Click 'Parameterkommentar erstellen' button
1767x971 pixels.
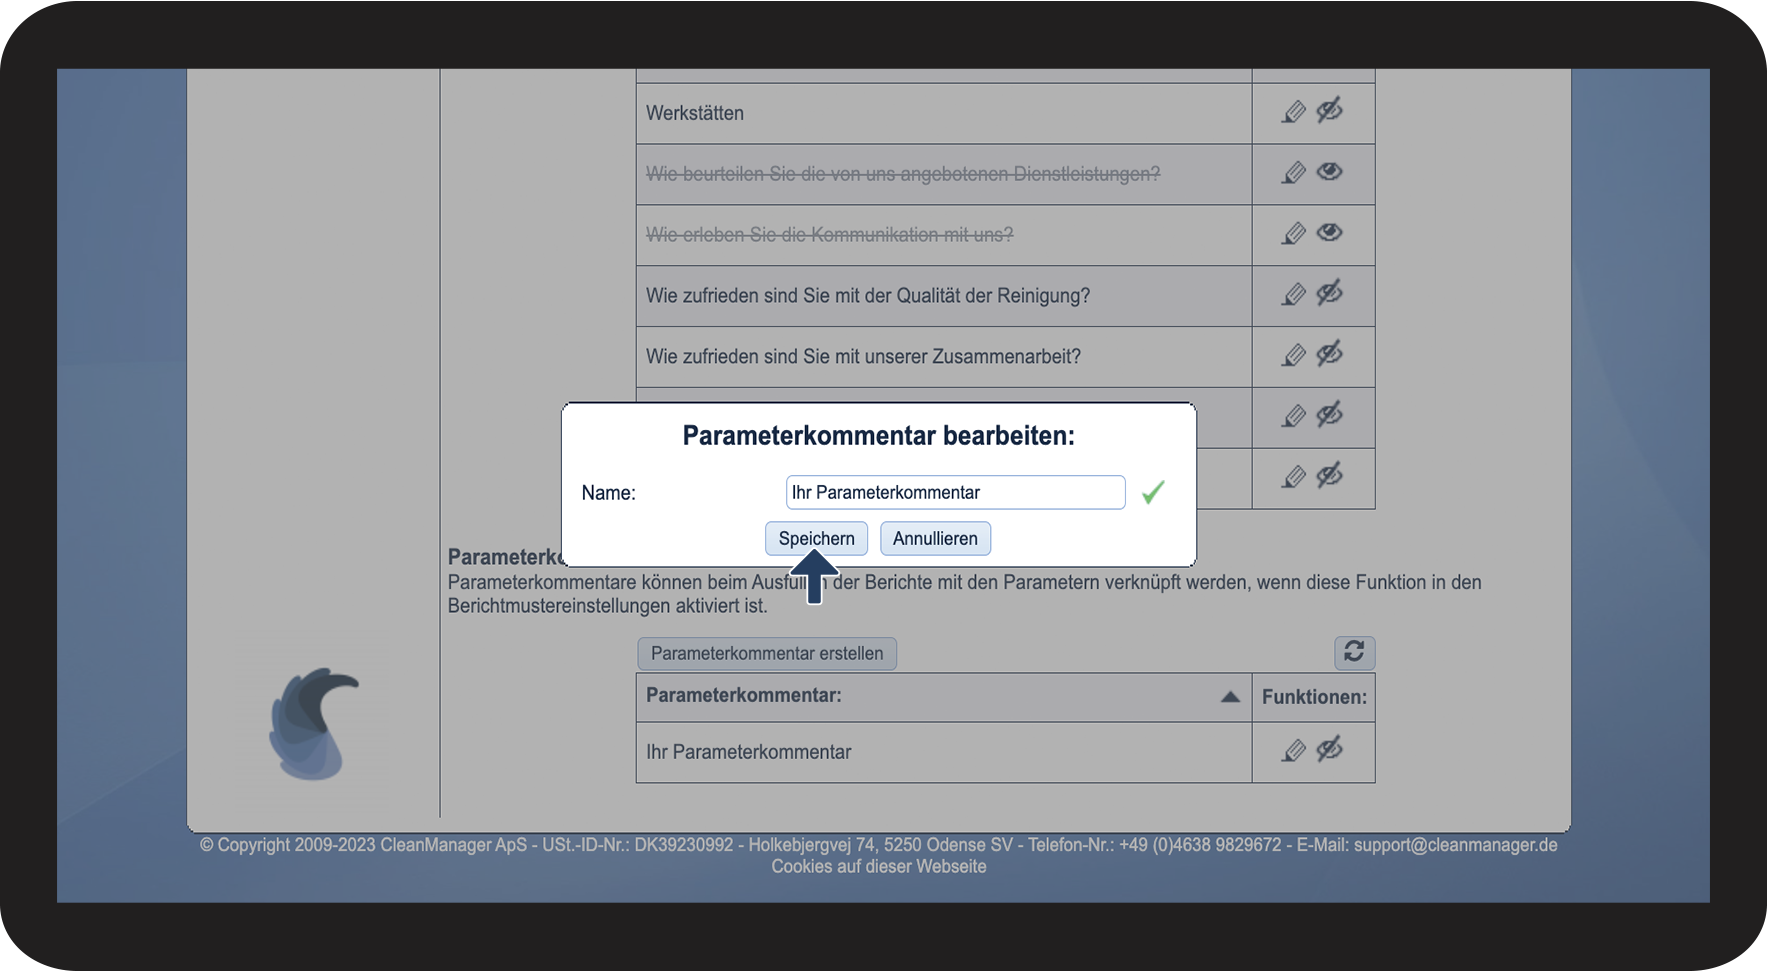[767, 653]
